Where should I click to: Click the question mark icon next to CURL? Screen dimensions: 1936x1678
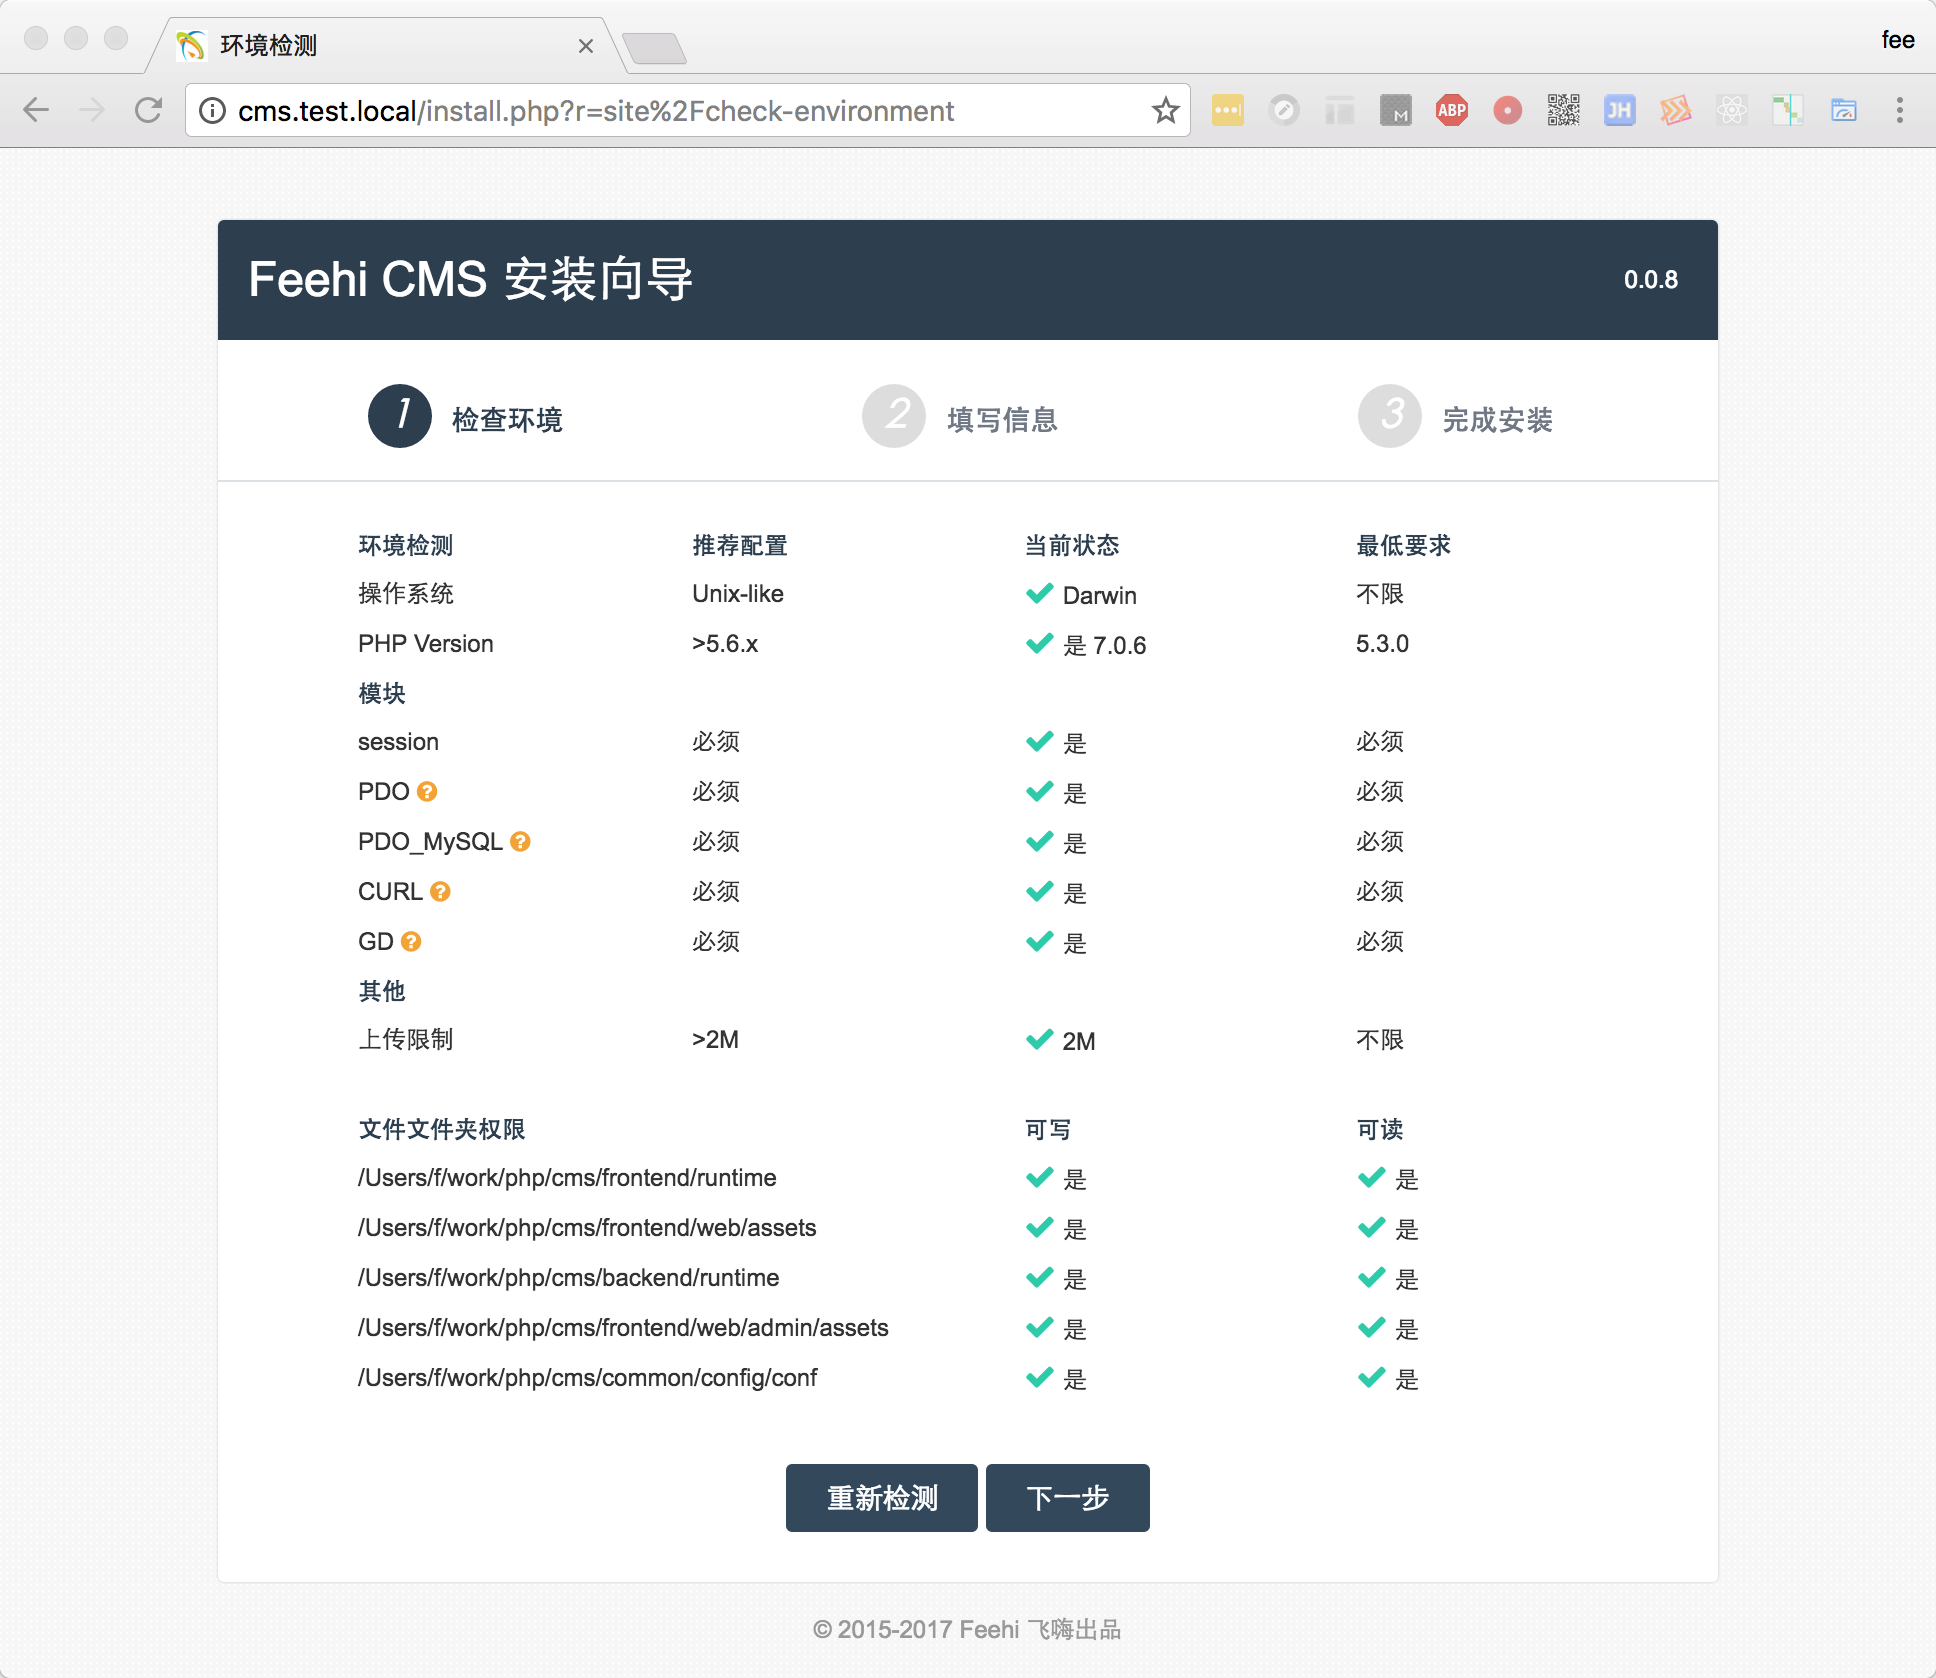tap(440, 892)
